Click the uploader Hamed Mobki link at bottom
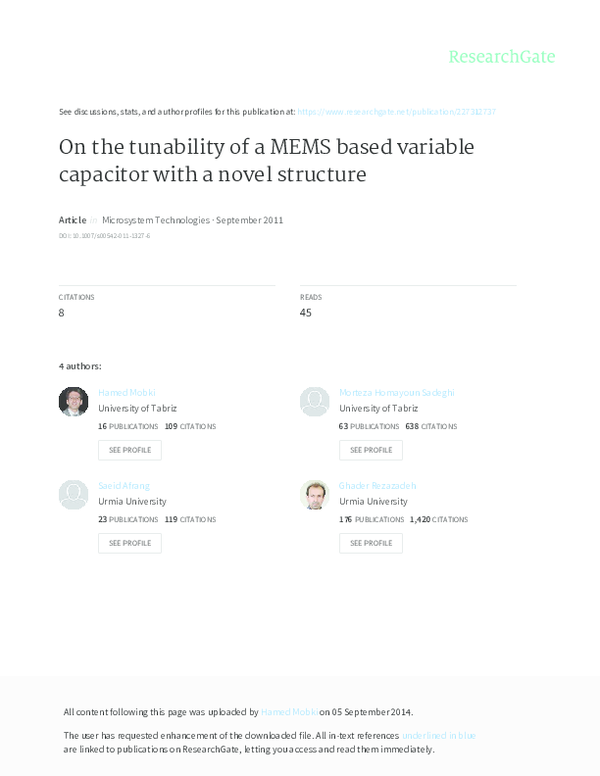 289,712
